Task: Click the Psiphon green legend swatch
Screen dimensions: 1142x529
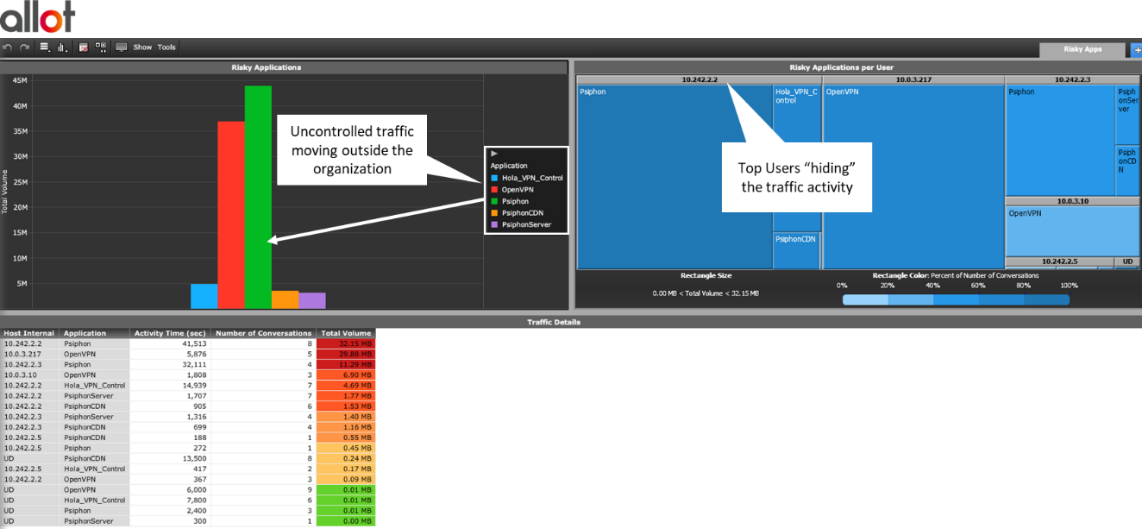Action: point(495,201)
